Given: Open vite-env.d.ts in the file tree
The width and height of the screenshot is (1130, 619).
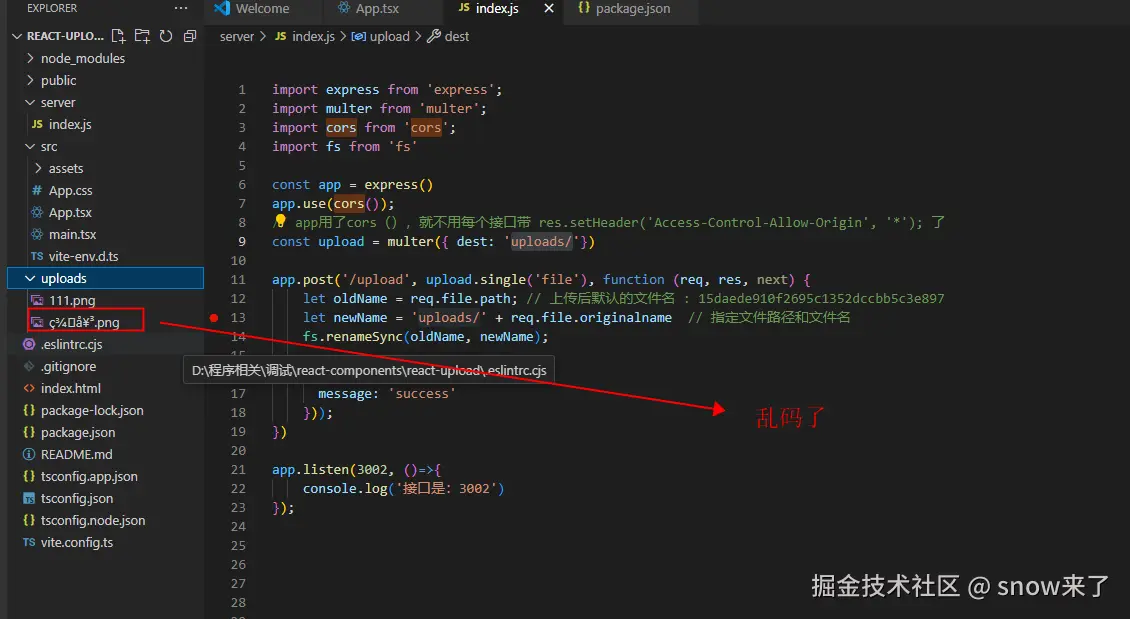Looking at the screenshot, I should [x=83, y=256].
